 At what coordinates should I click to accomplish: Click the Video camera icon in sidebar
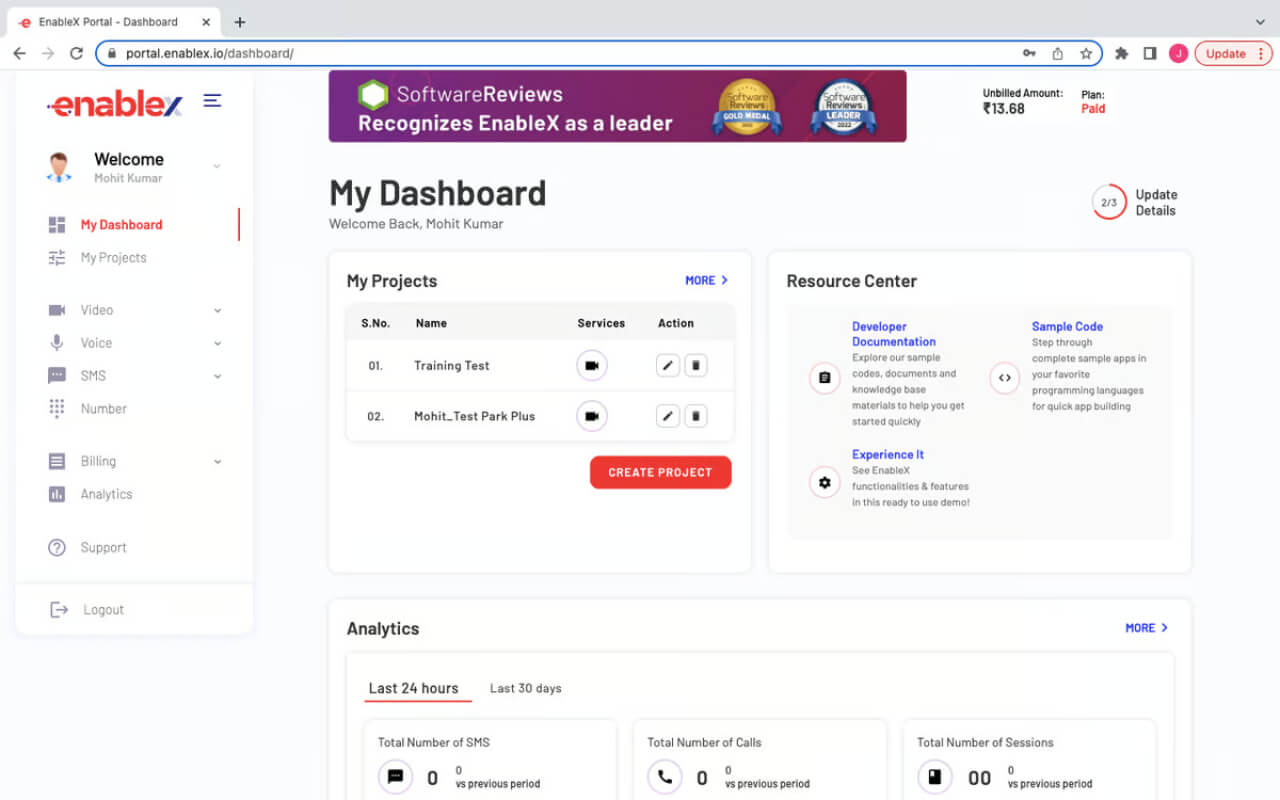(57, 310)
